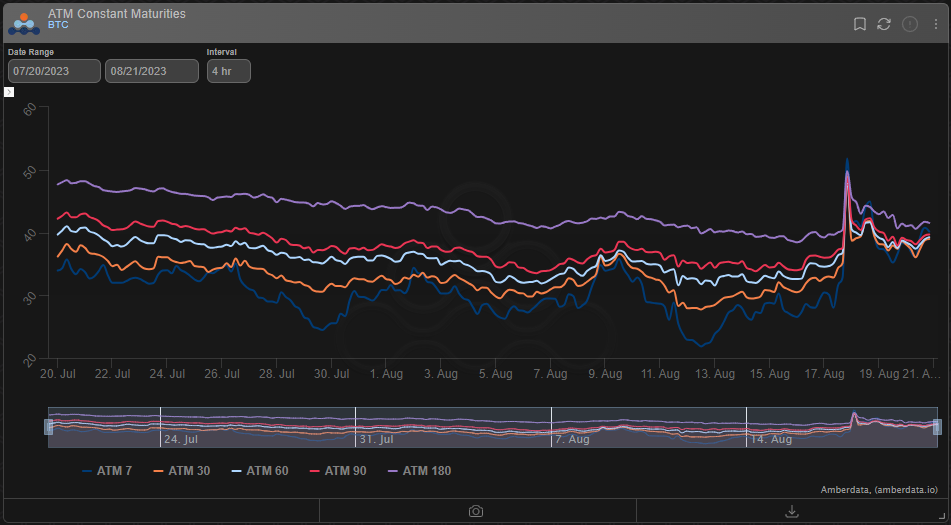This screenshot has height=525, width=951.
Task: Click the Amberdata (amberdata.io) credit link
Action: (x=879, y=489)
